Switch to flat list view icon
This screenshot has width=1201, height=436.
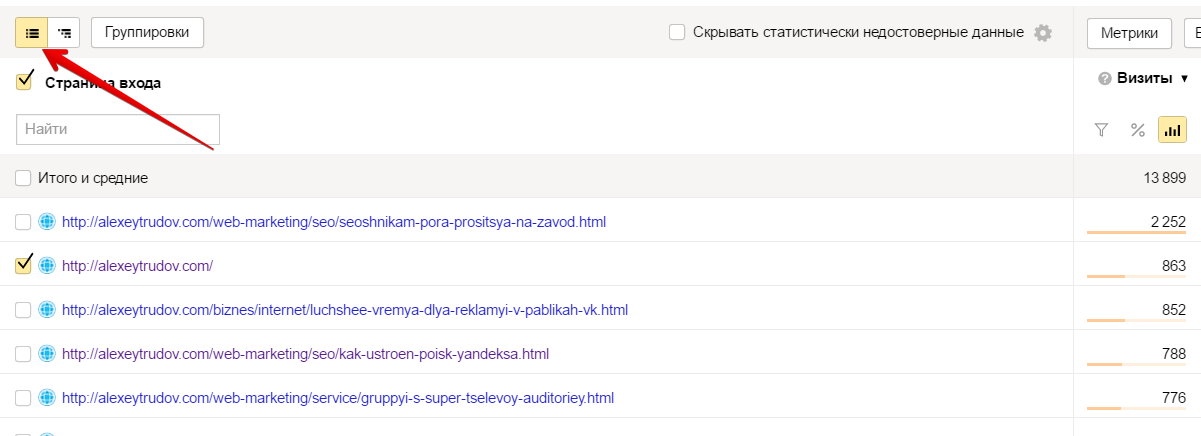pos(32,33)
